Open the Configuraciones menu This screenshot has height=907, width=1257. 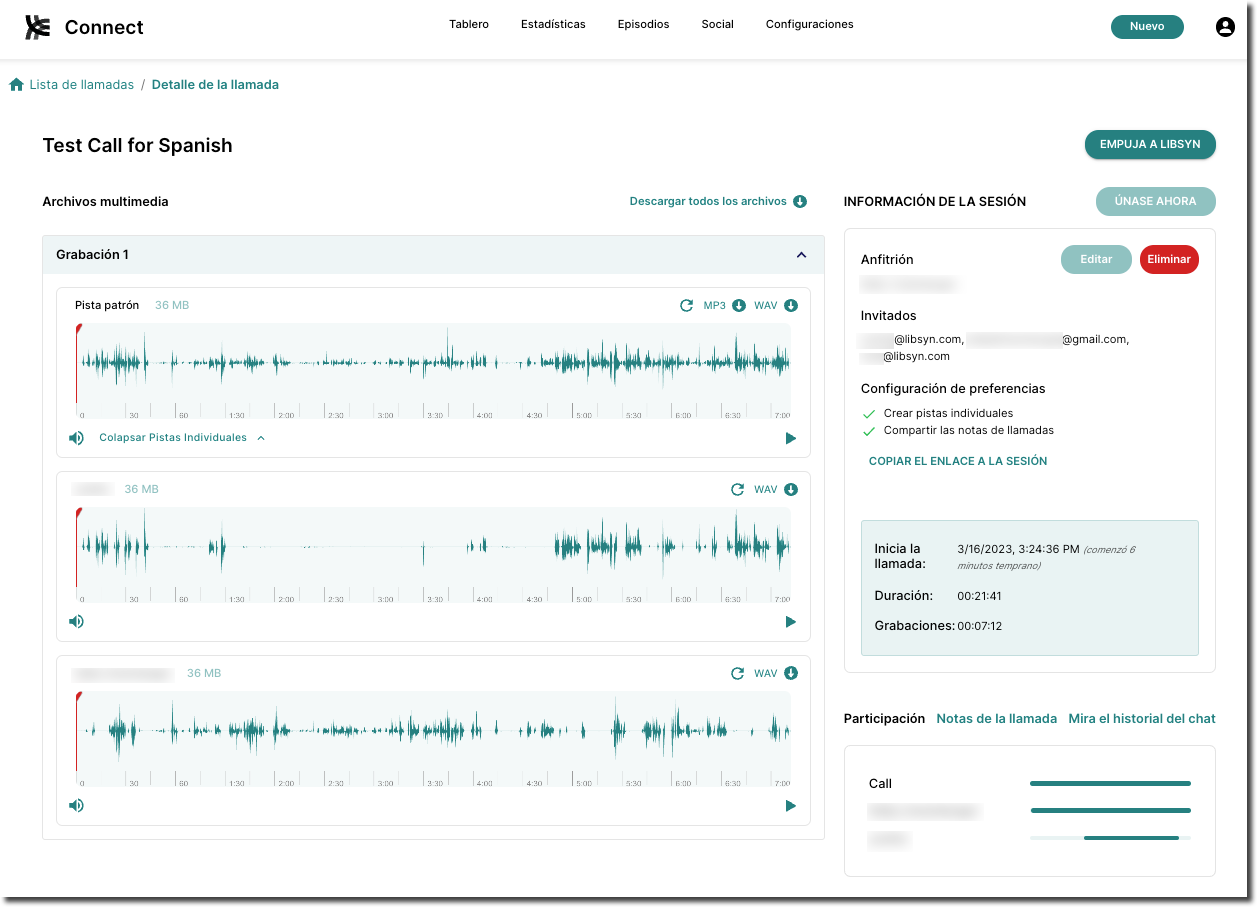pyautogui.click(x=809, y=24)
